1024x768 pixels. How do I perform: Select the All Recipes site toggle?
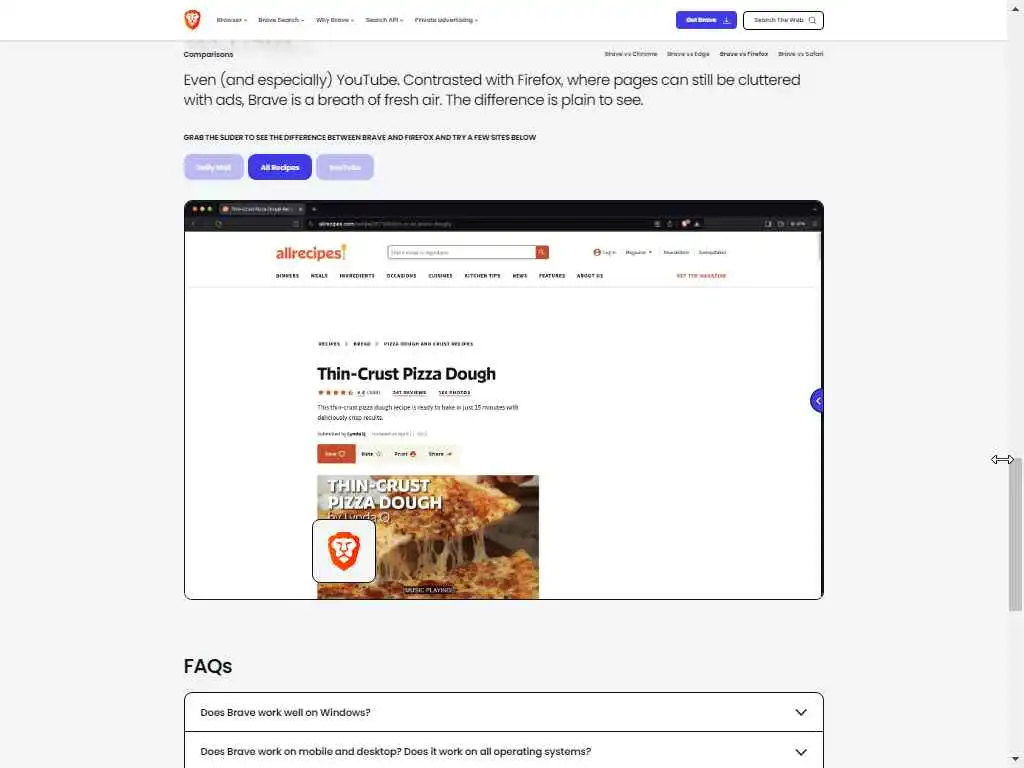280,167
